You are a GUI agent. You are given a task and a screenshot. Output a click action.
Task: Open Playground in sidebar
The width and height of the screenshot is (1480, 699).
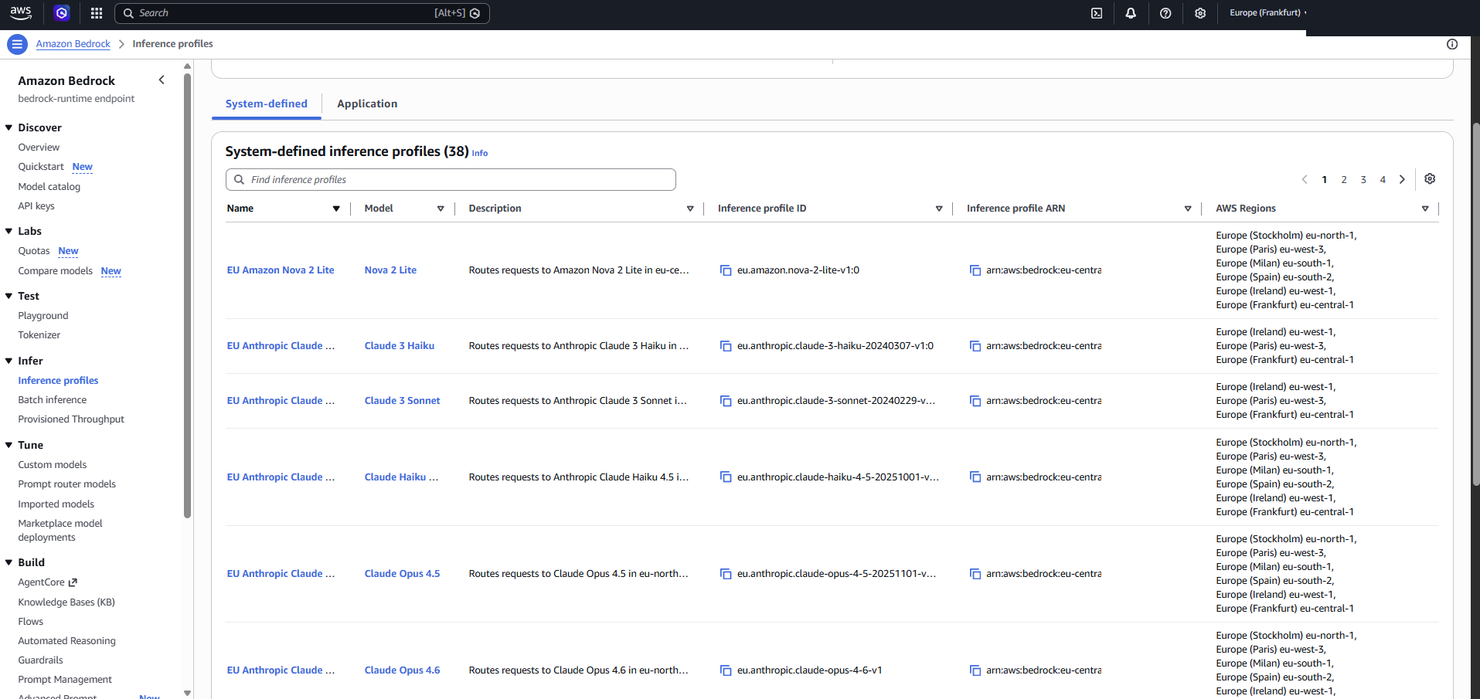tap(43, 316)
